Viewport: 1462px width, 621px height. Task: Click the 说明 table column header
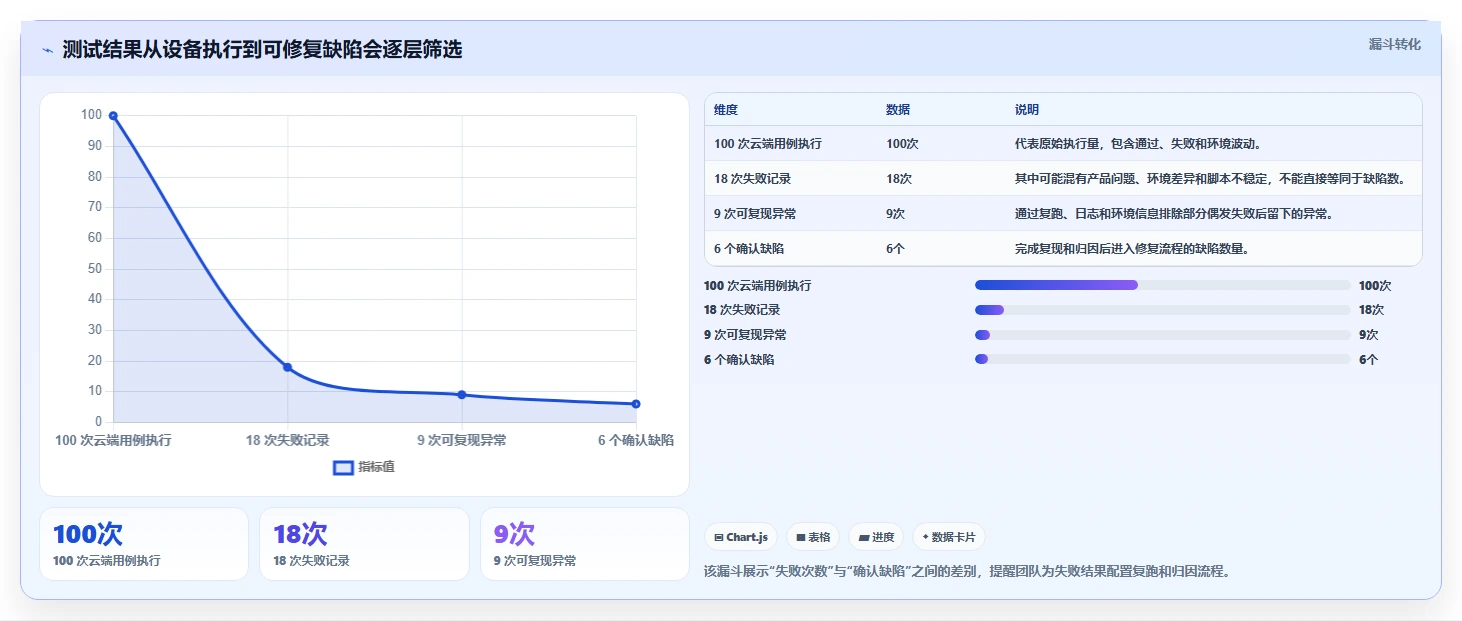(1027, 109)
